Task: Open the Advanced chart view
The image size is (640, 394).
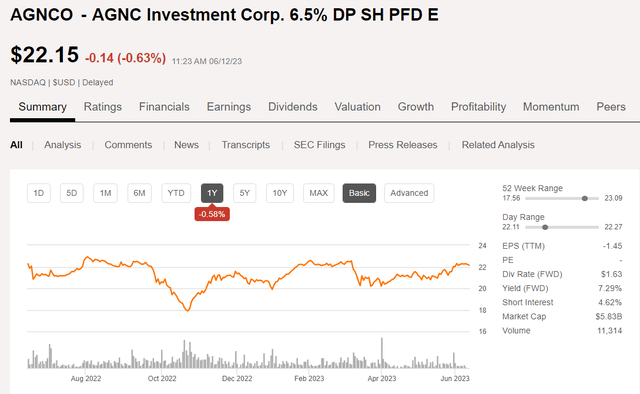Action: [x=409, y=193]
